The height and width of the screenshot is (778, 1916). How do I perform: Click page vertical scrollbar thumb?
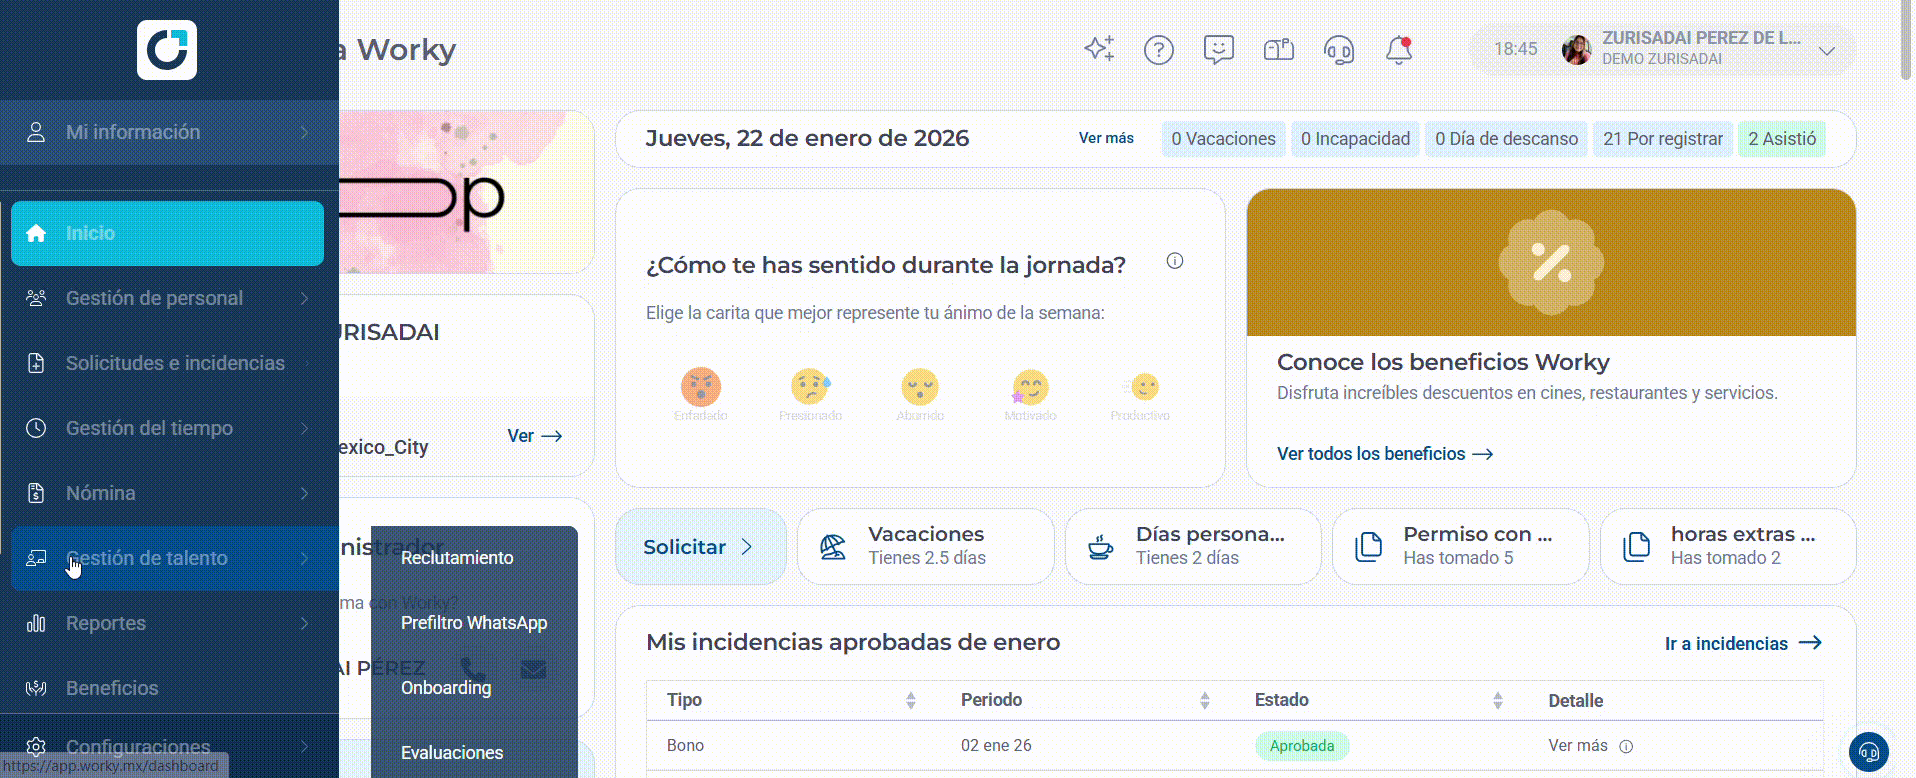pyautogui.click(x=1906, y=40)
